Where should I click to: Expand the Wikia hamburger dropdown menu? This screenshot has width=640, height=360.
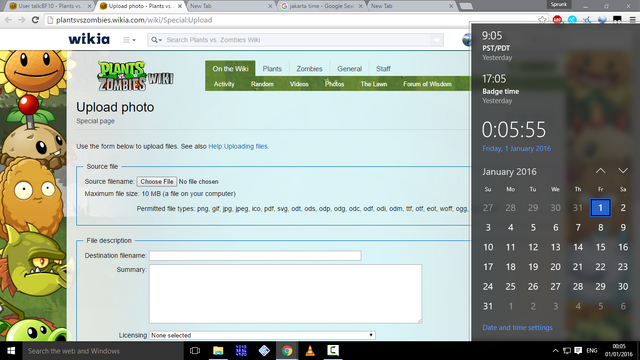tap(129, 40)
